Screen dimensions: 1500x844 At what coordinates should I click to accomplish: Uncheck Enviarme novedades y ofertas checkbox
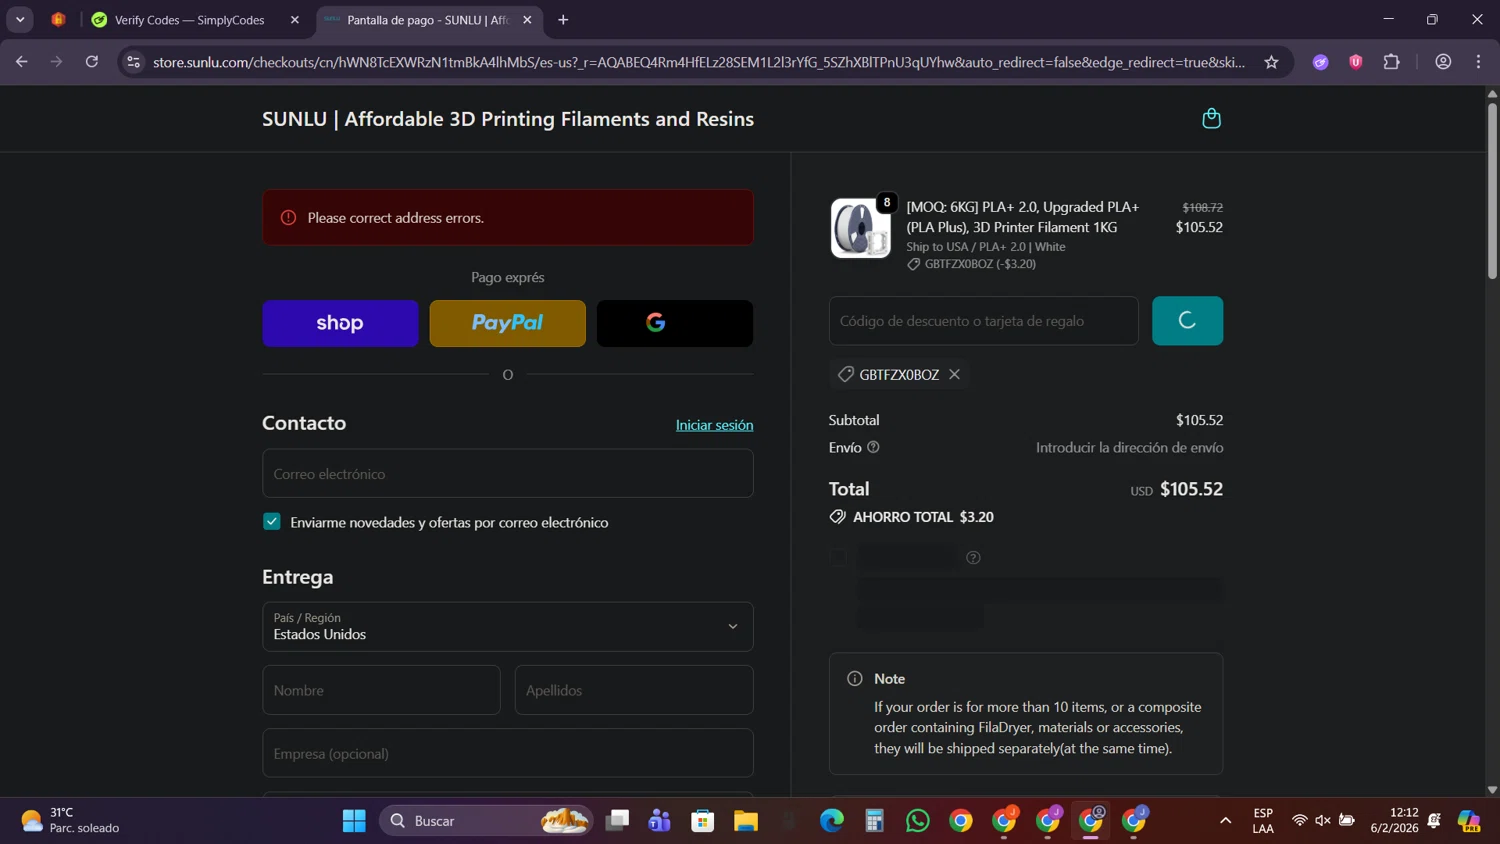pyautogui.click(x=272, y=522)
